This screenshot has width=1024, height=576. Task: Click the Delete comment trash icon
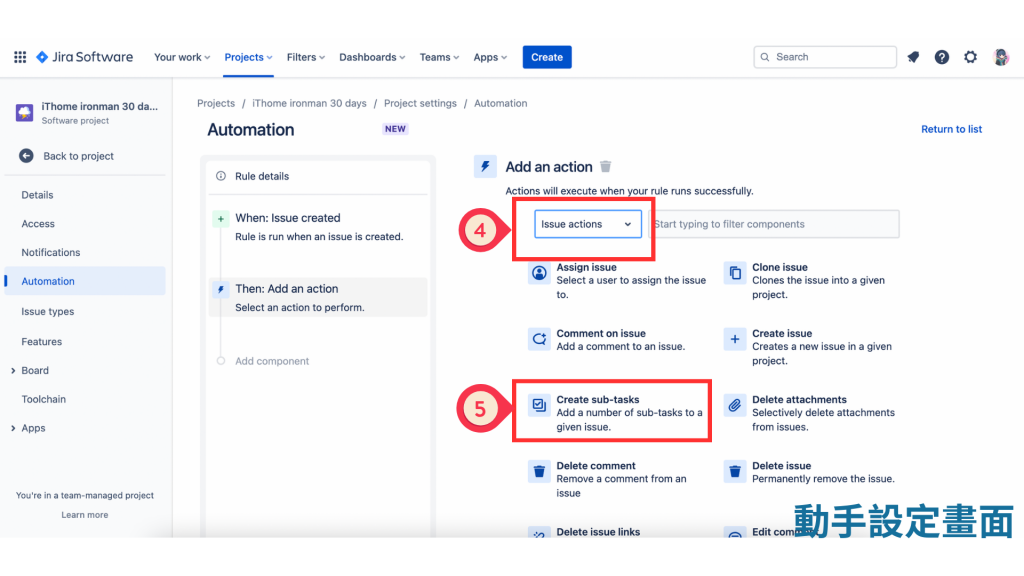pos(539,472)
